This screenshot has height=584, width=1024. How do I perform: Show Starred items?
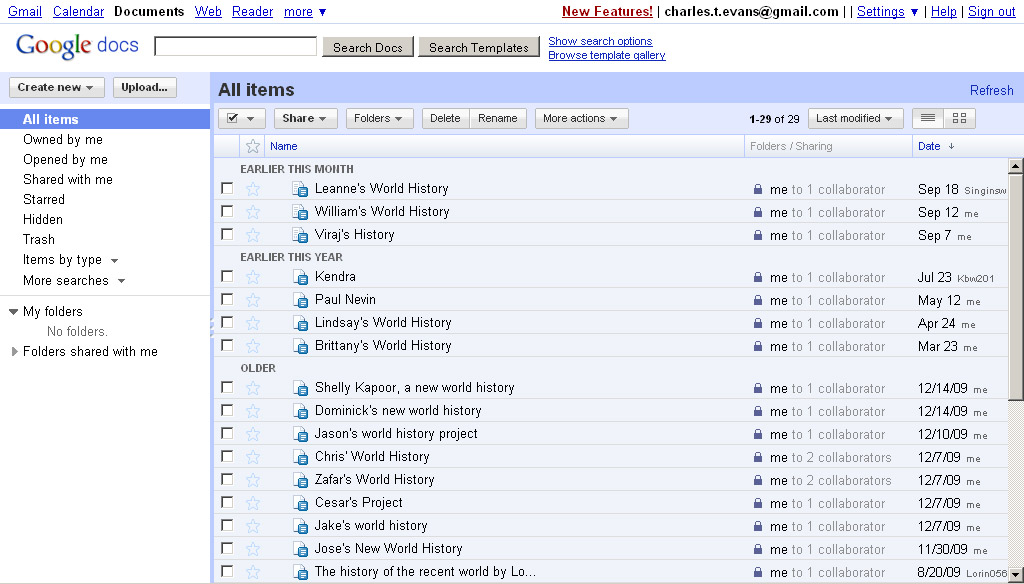(44, 200)
